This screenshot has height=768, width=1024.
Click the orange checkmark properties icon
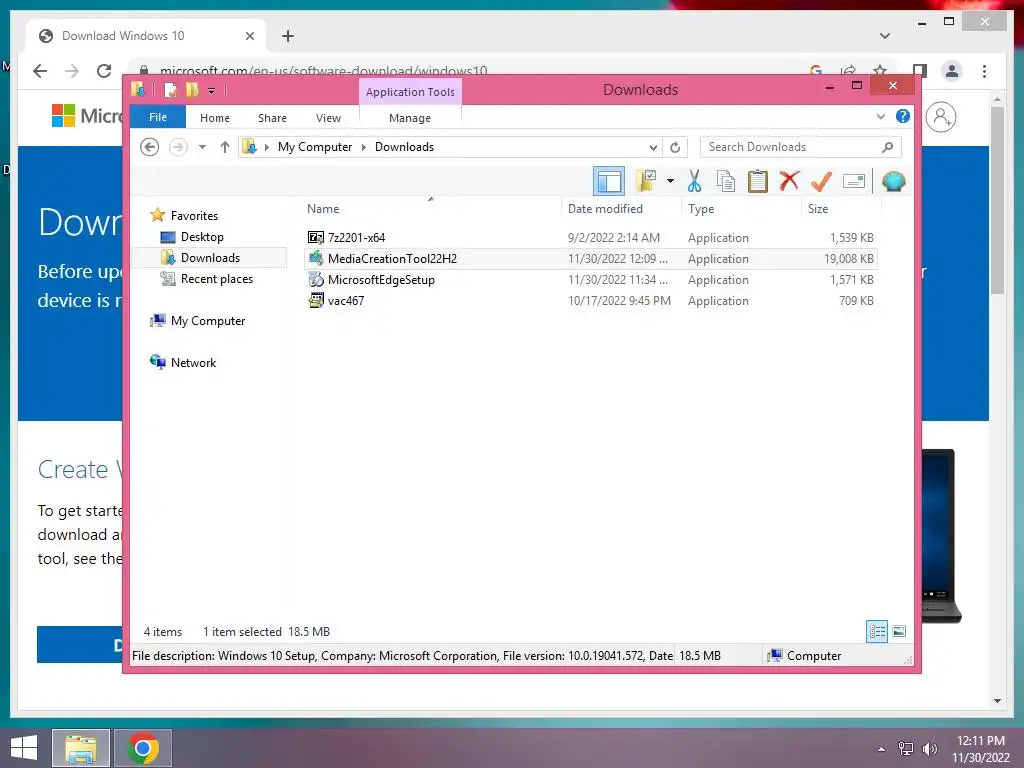point(821,182)
